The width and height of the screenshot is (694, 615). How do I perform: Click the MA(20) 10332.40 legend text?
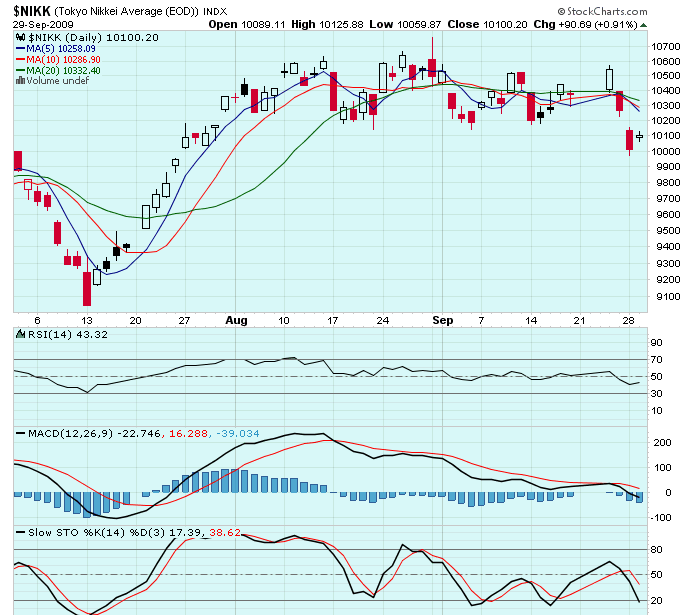[63, 70]
